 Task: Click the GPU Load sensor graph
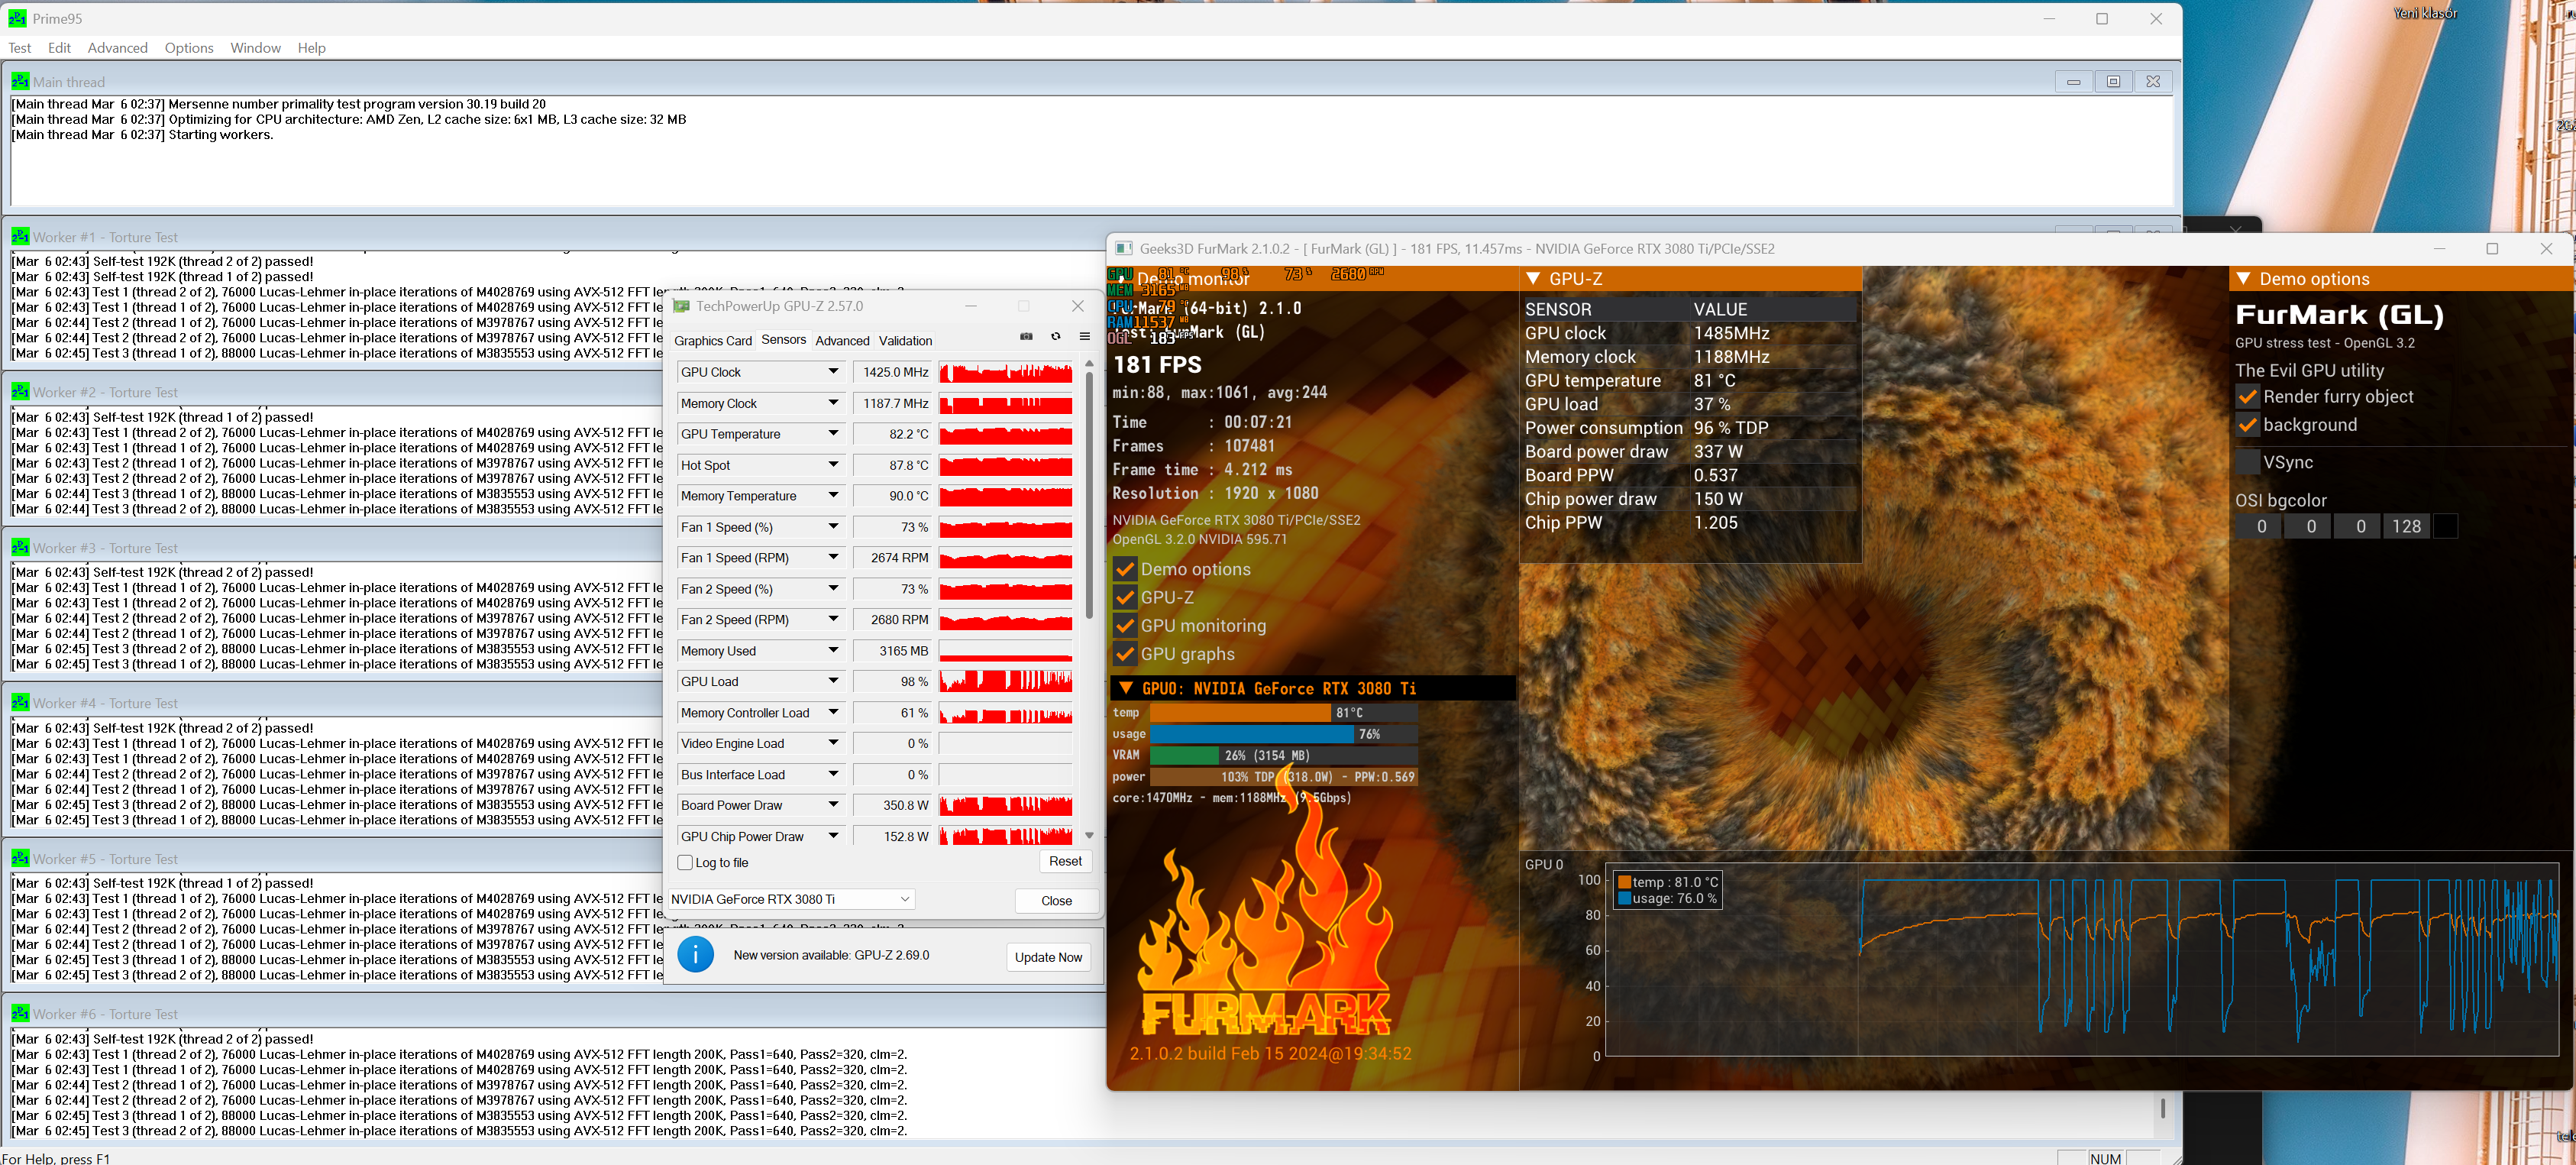1006,682
